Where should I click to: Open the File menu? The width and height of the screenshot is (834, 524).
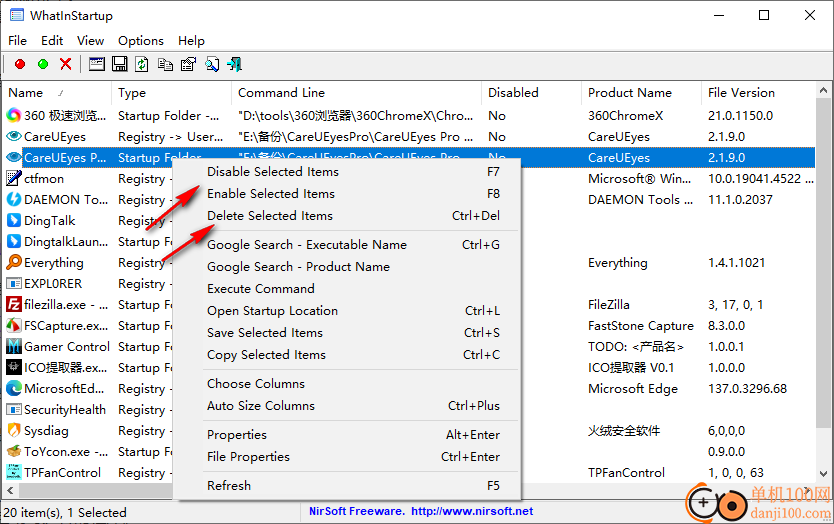(x=18, y=41)
